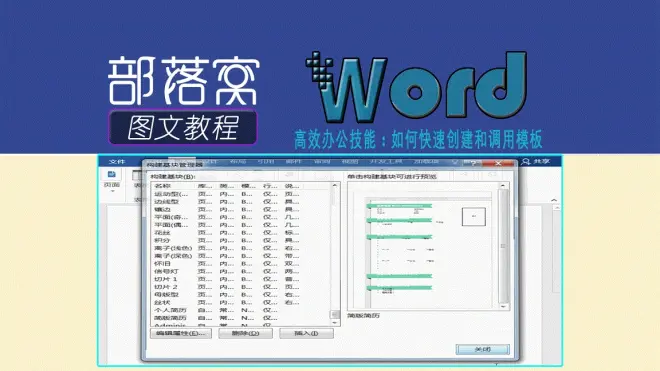Click the 编辑属性(E)... button

click(181, 334)
